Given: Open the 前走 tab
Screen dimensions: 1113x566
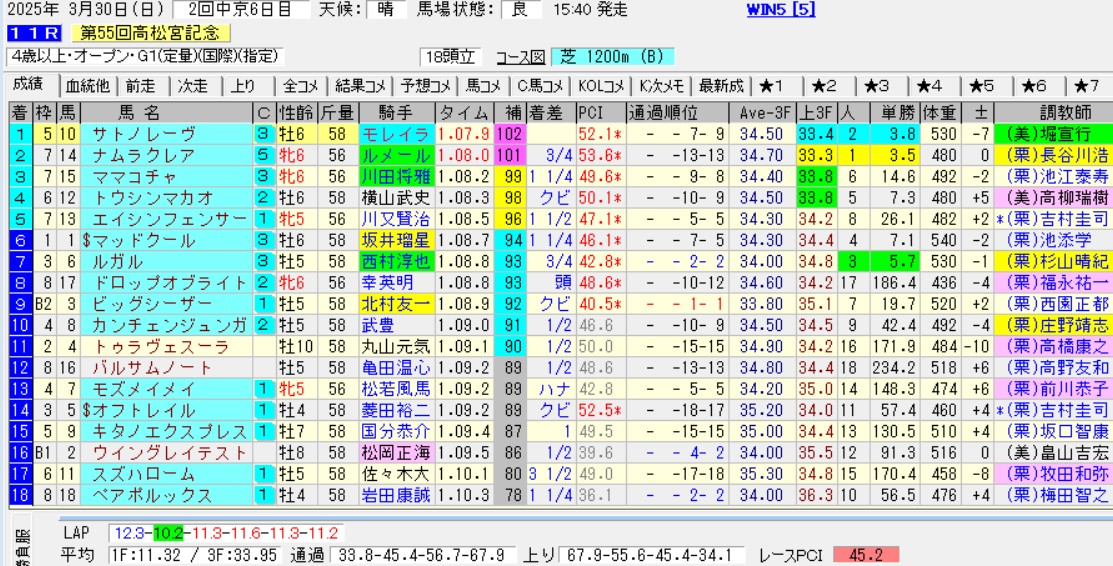Looking at the screenshot, I should [141, 85].
